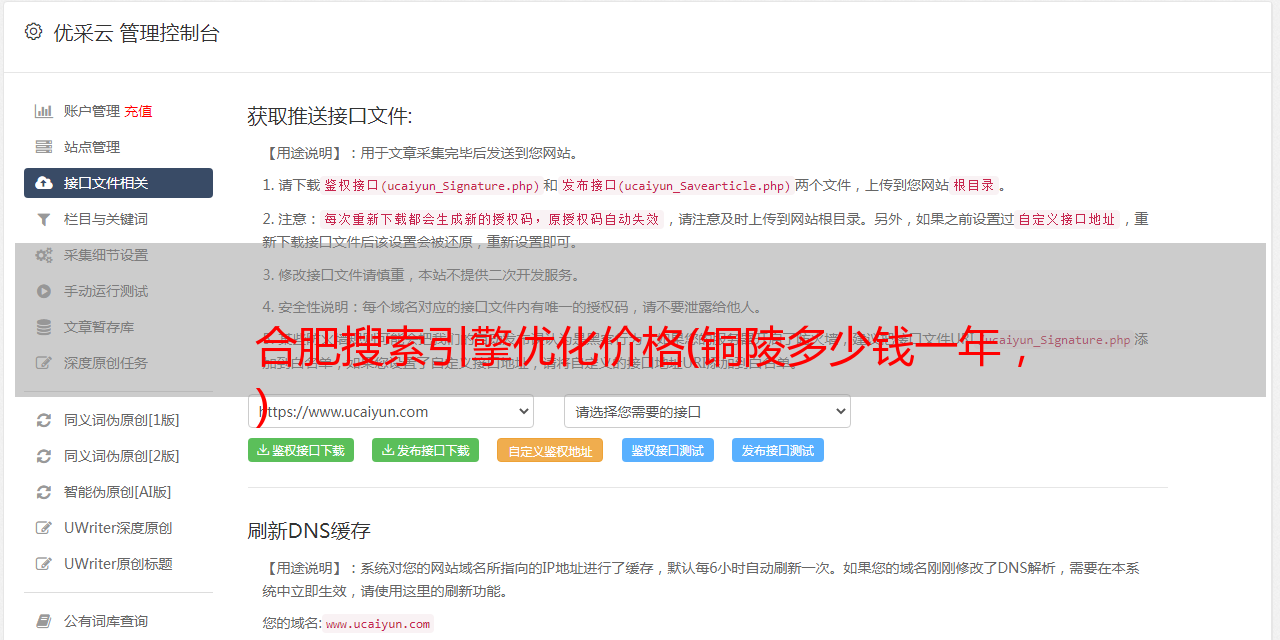Click the orange 自定义鉴权地址 button
The height and width of the screenshot is (640, 1280).
click(x=550, y=450)
